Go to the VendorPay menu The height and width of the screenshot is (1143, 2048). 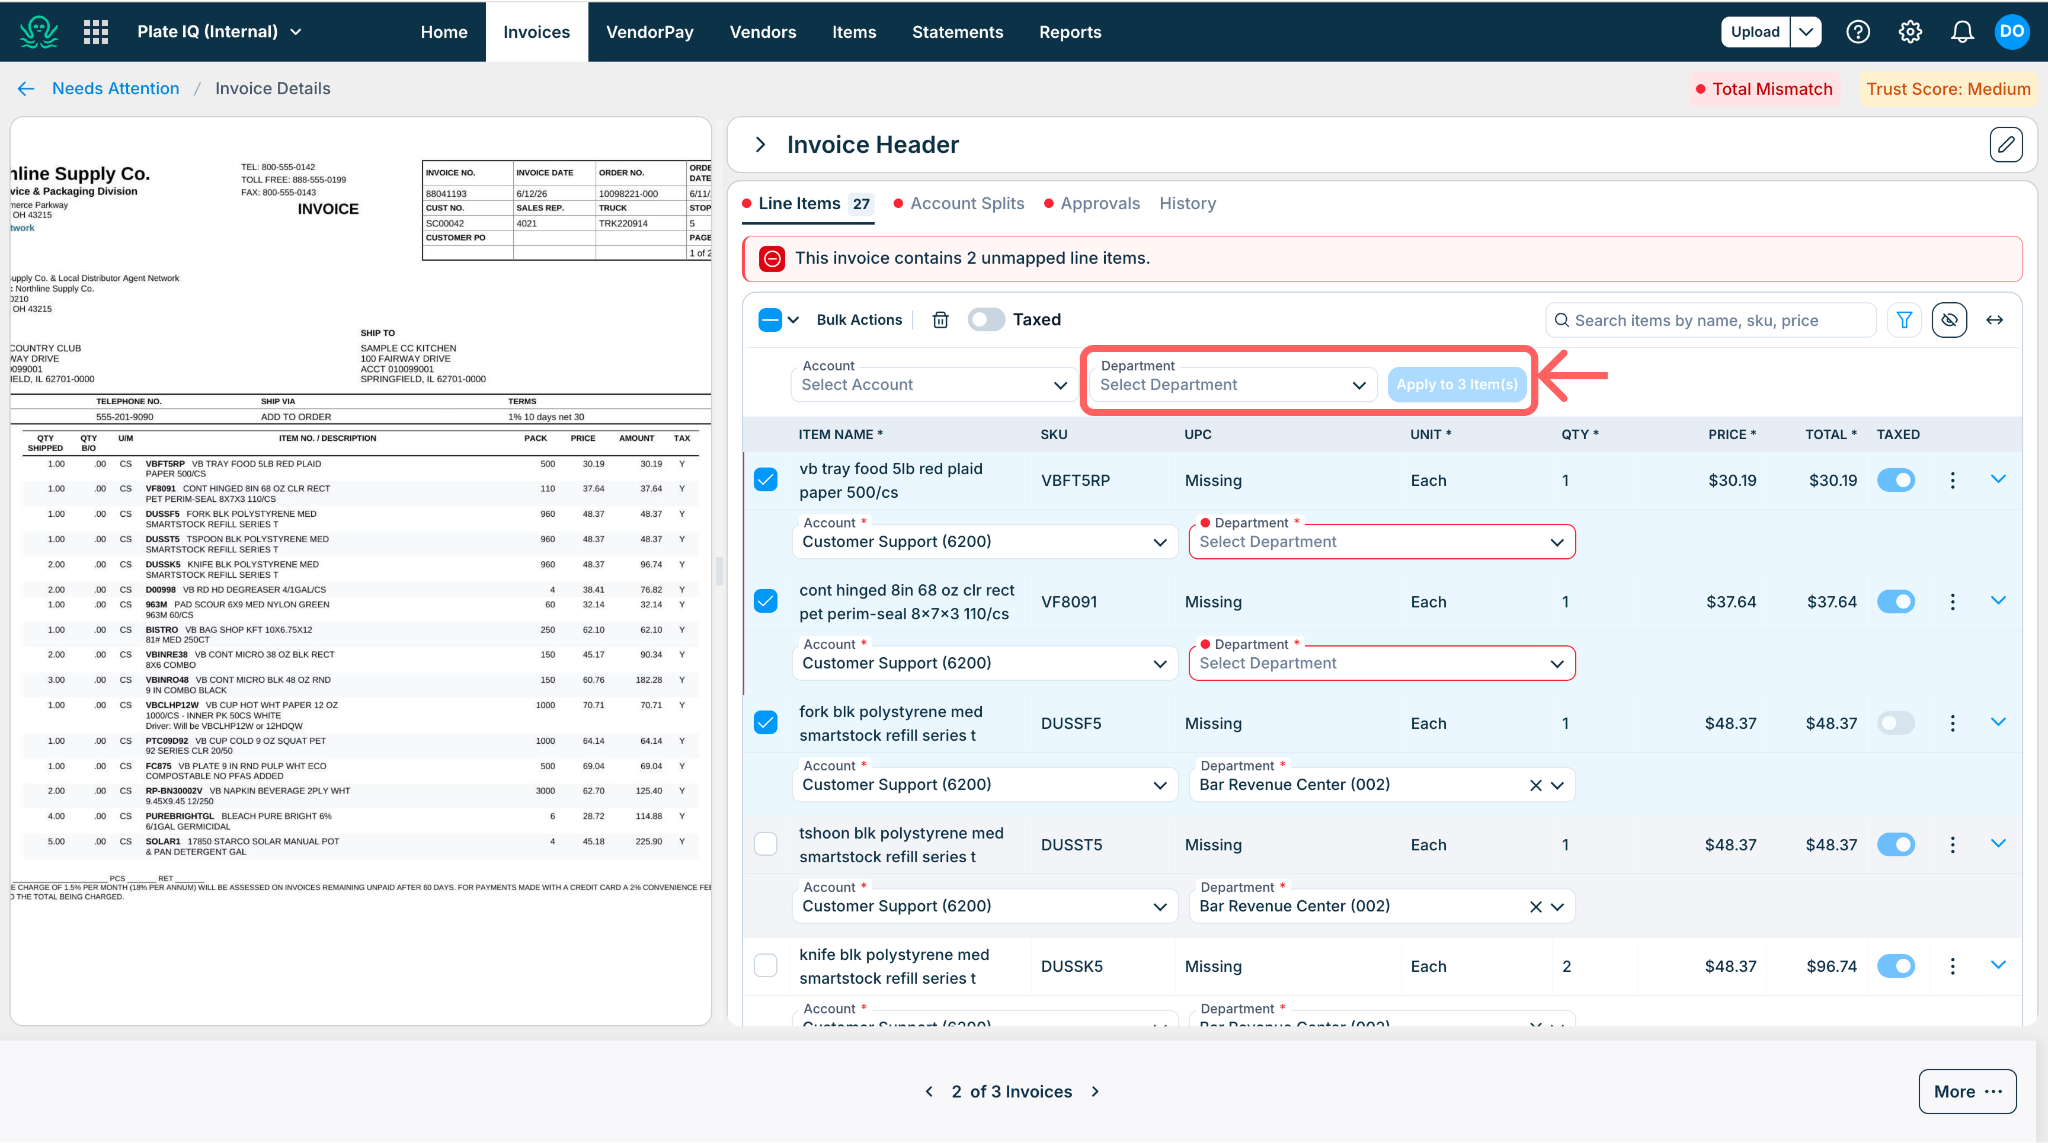pos(650,32)
